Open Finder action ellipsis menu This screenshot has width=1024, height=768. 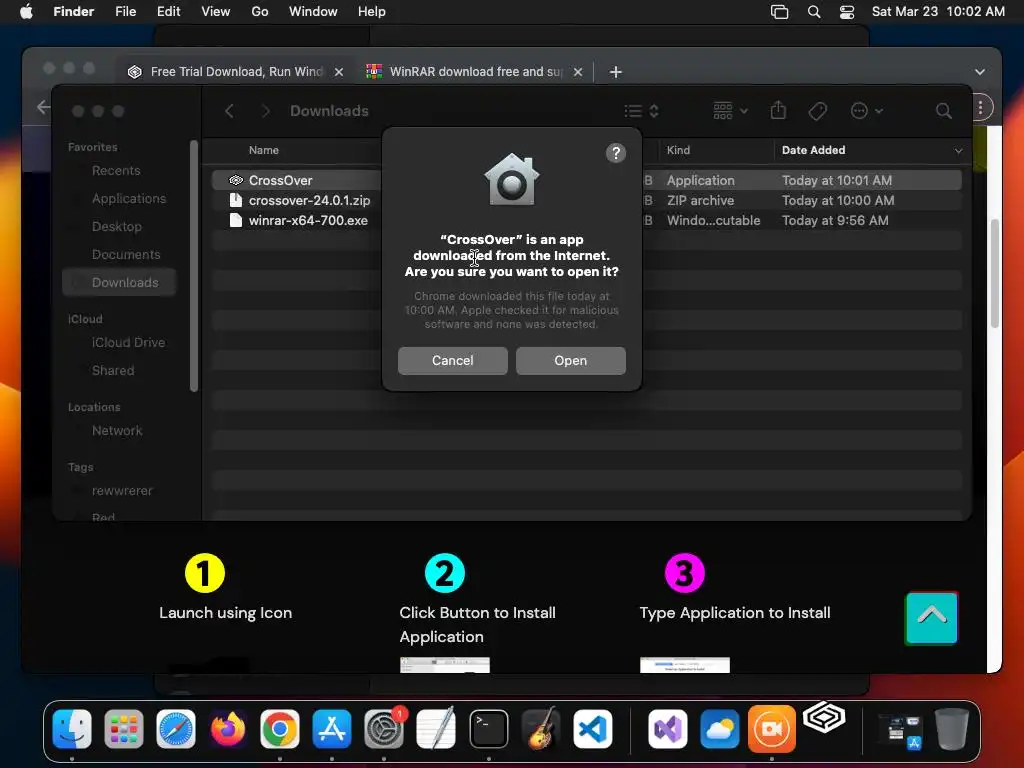tap(866, 111)
